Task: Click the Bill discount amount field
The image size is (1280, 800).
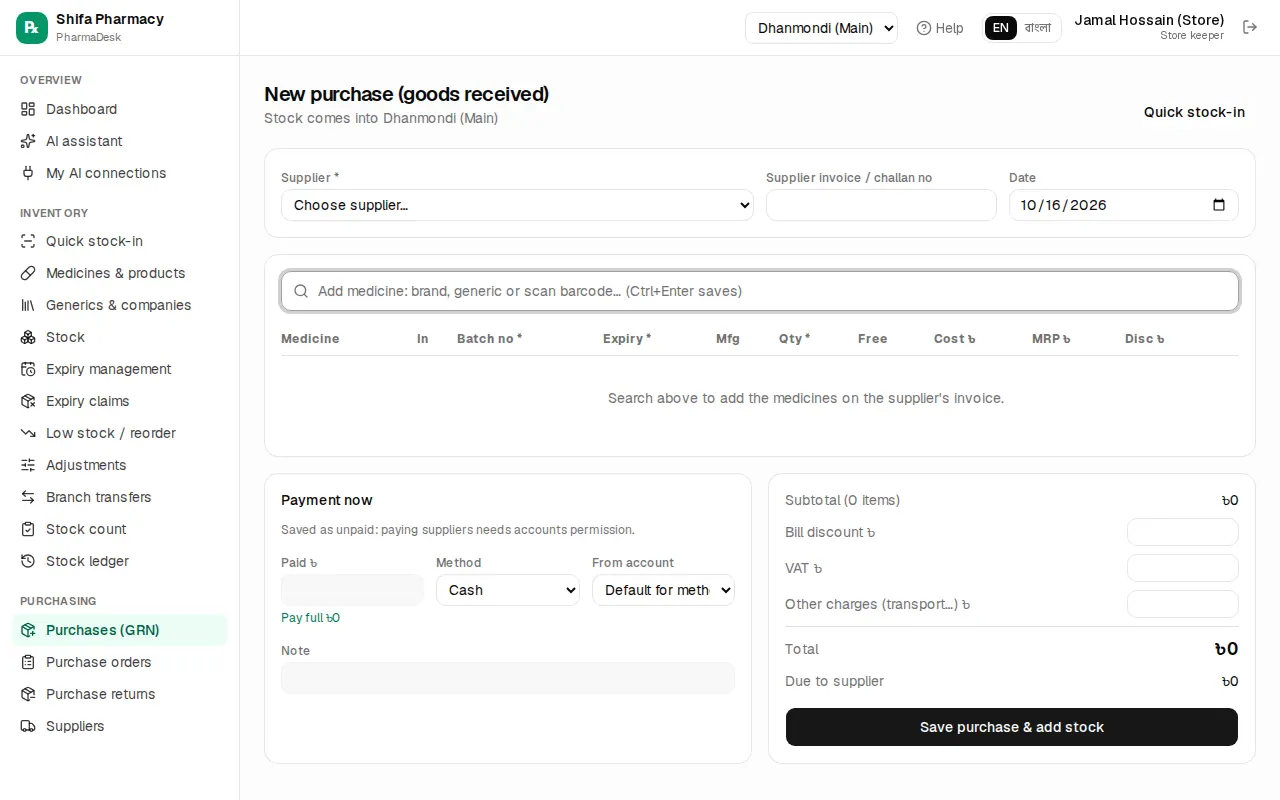Action: [x=1183, y=532]
